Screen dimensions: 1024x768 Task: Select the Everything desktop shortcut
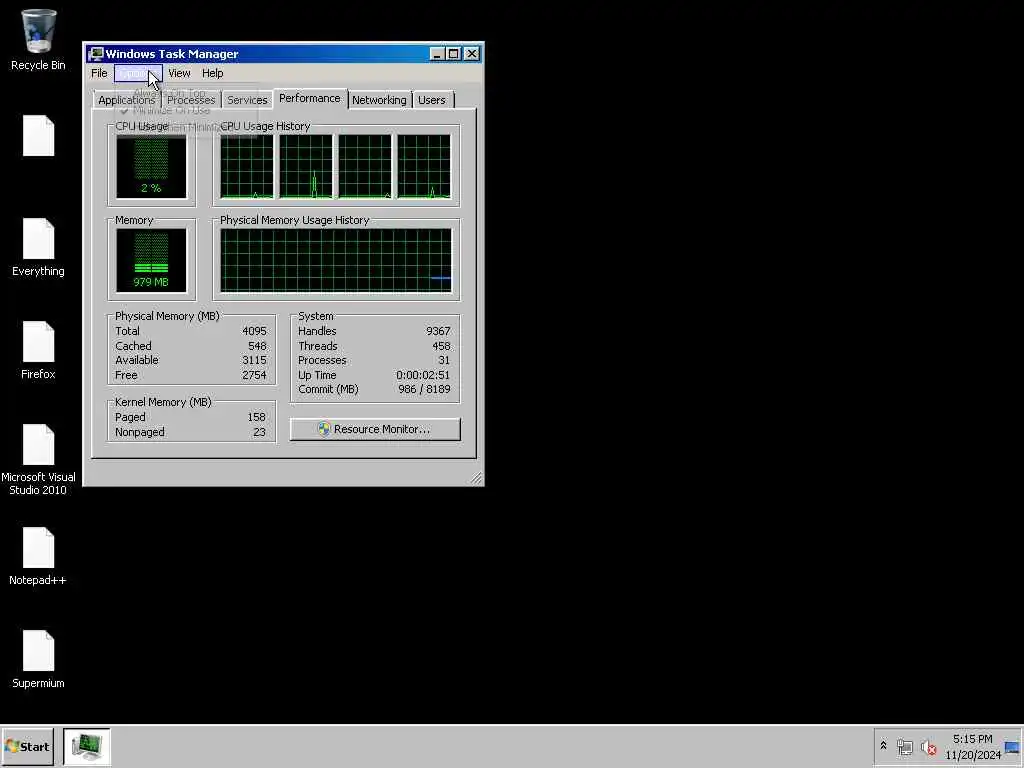[x=38, y=248]
